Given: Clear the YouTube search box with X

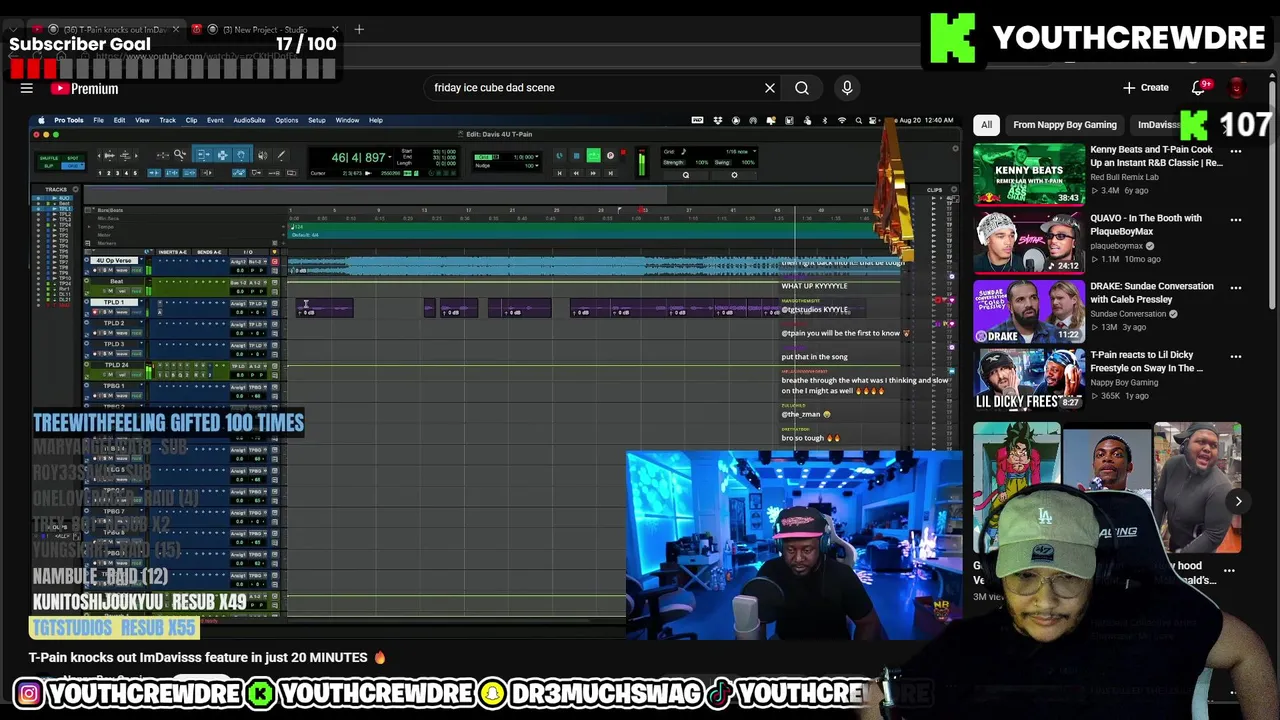Looking at the screenshot, I should (770, 88).
